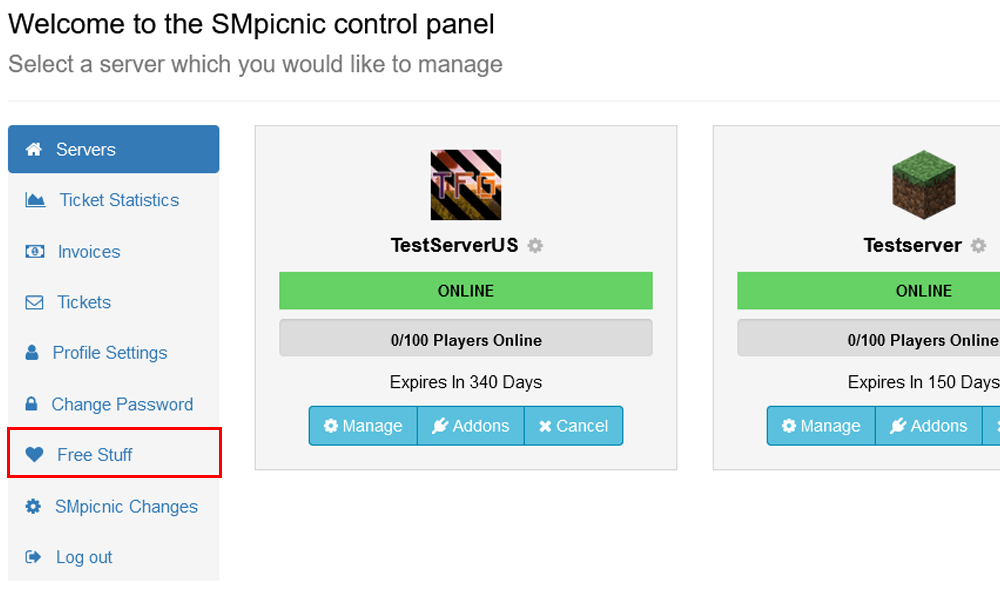
Task: Click the TFG server thumbnail image
Action: pyautogui.click(x=466, y=185)
